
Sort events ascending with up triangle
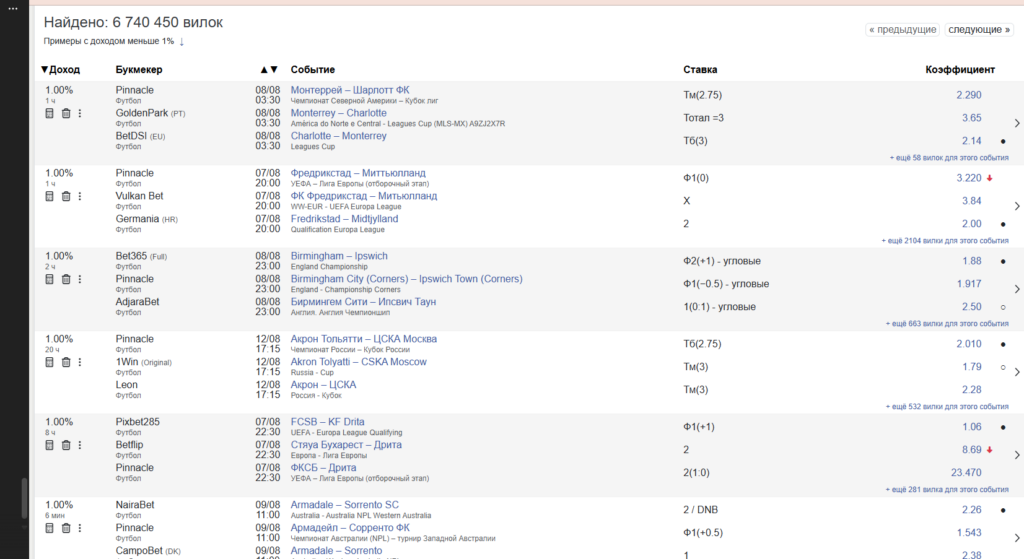[264, 69]
